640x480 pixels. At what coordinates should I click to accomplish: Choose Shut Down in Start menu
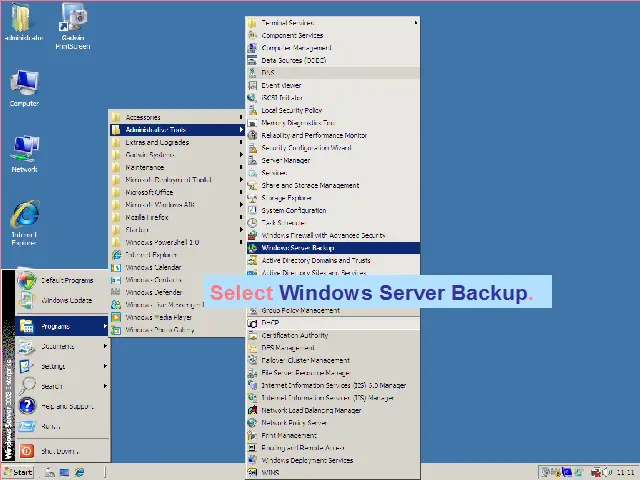[x=63, y=451]
